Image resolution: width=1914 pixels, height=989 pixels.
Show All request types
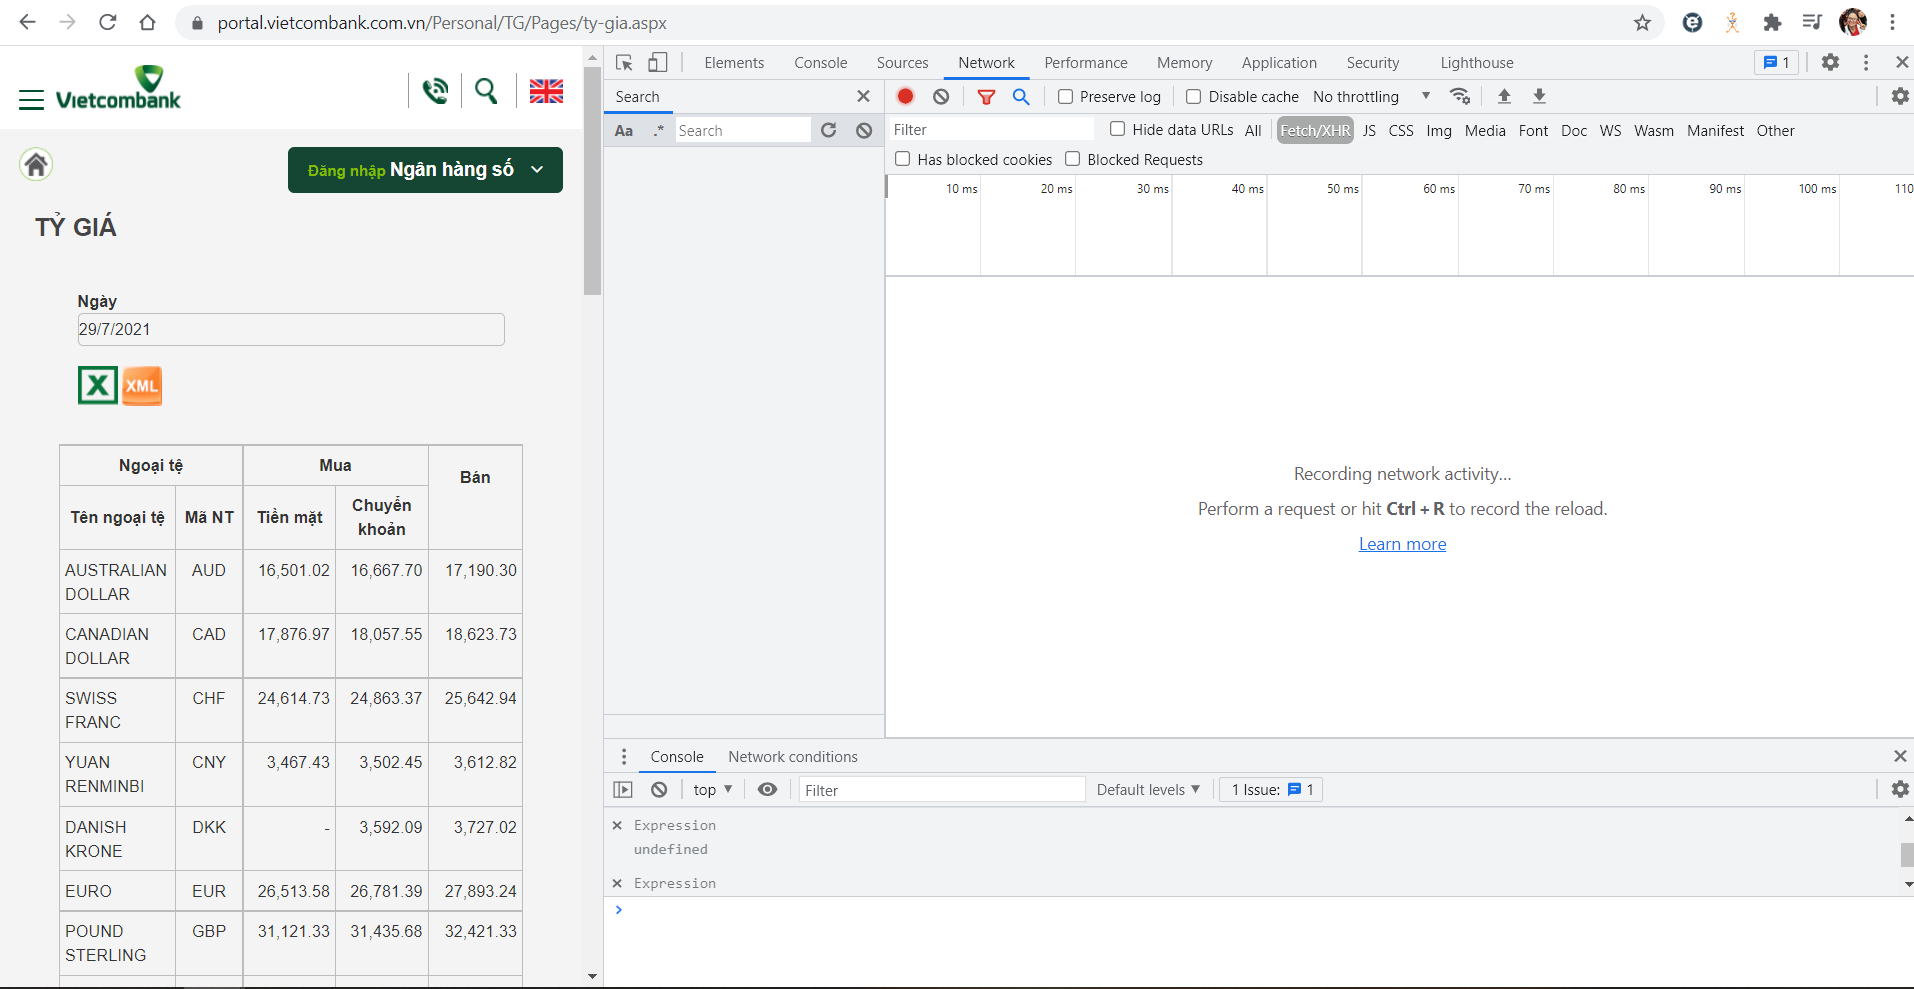1253,131
